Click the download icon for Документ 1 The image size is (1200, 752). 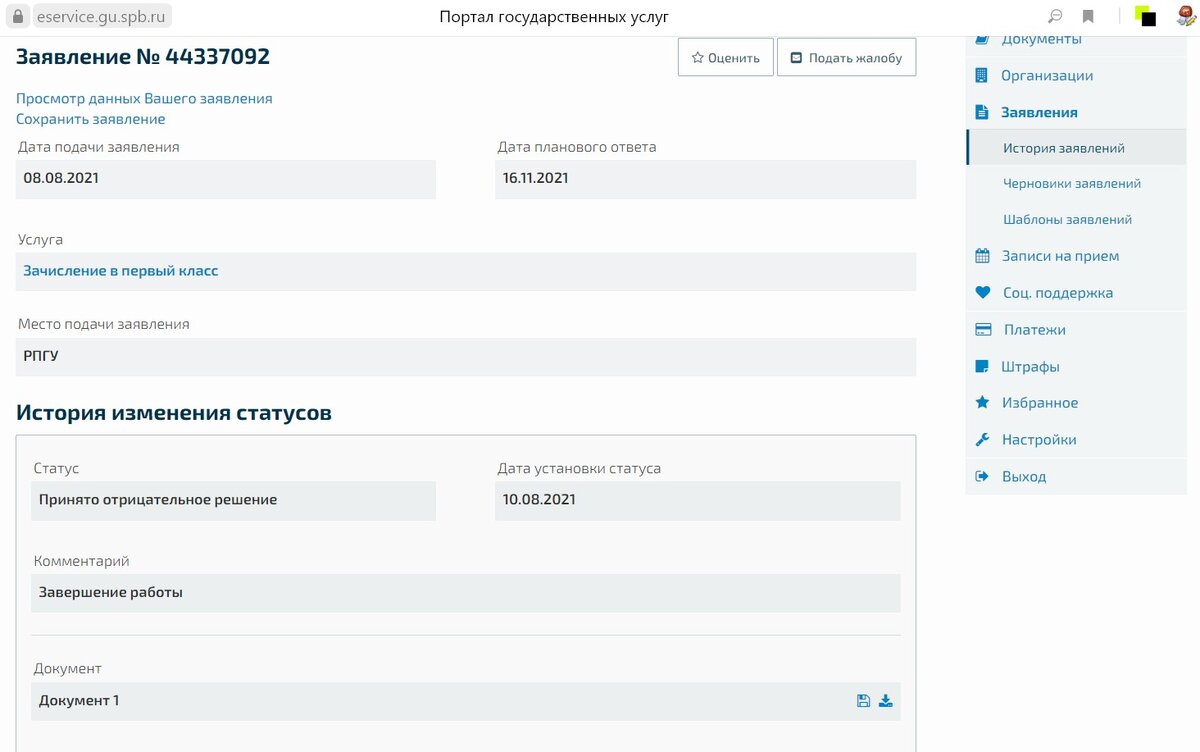886,701
